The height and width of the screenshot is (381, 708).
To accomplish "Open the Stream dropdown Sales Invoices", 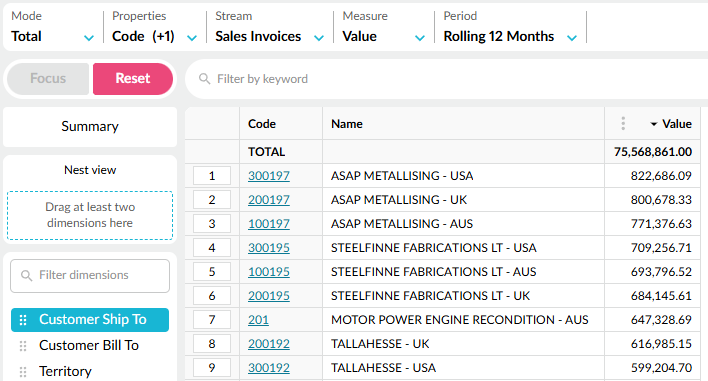I will pos(270,28).
